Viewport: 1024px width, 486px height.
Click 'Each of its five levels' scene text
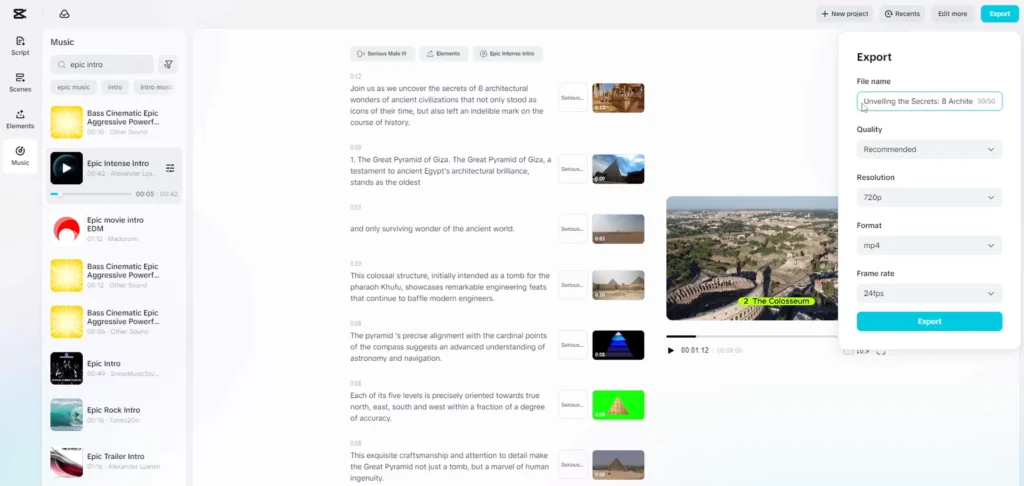pyautogui.click(x=446, y=406)
